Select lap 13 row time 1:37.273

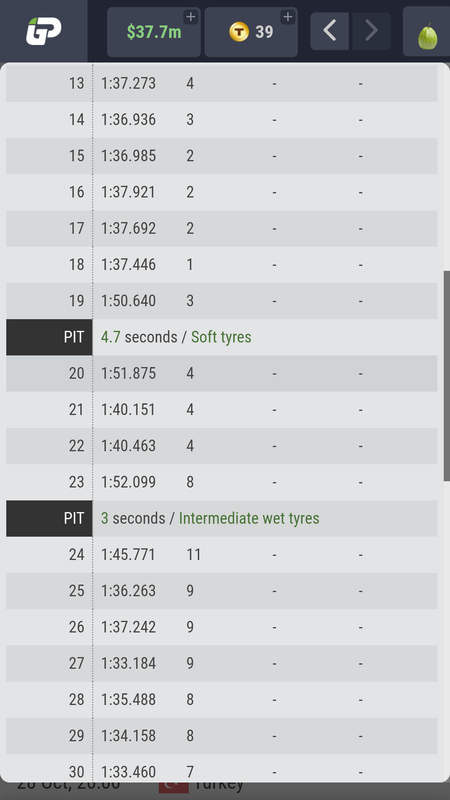click(129, 84)
